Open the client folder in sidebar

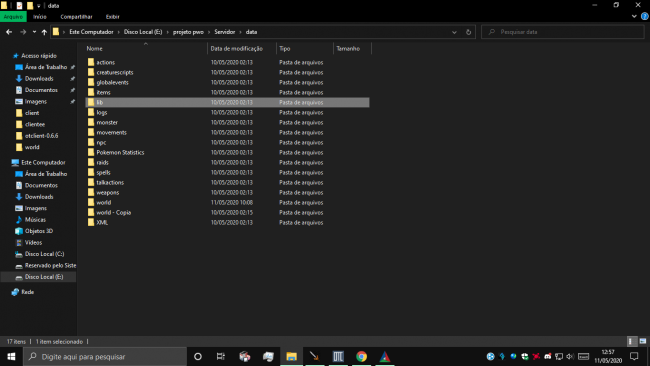tap(32, 113)
